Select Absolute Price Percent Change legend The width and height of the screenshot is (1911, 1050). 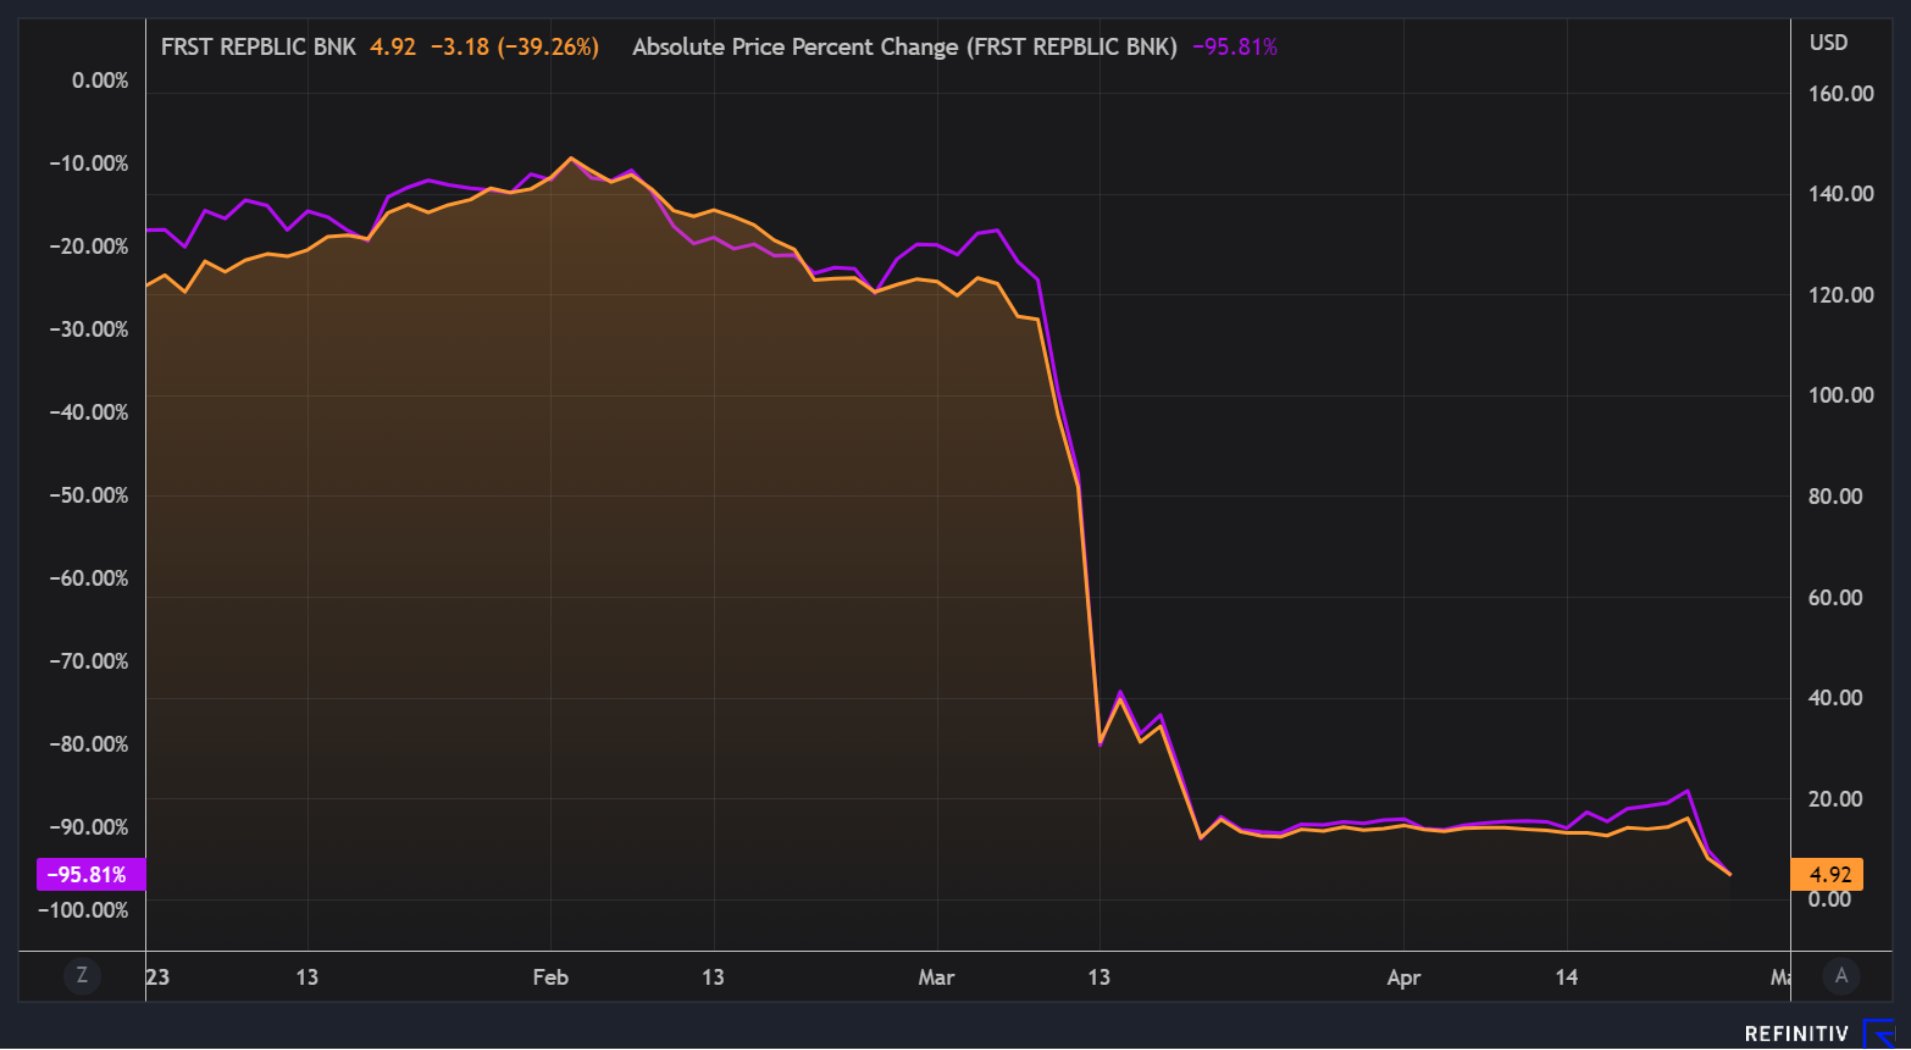tap(905, 47)
